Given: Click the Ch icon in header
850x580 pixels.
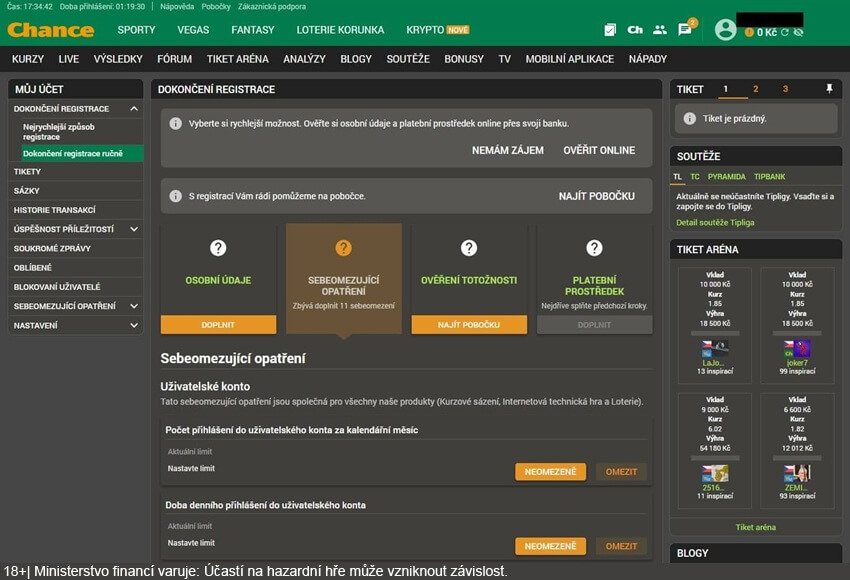Looking at the screenshot, I should pos(635,30).
